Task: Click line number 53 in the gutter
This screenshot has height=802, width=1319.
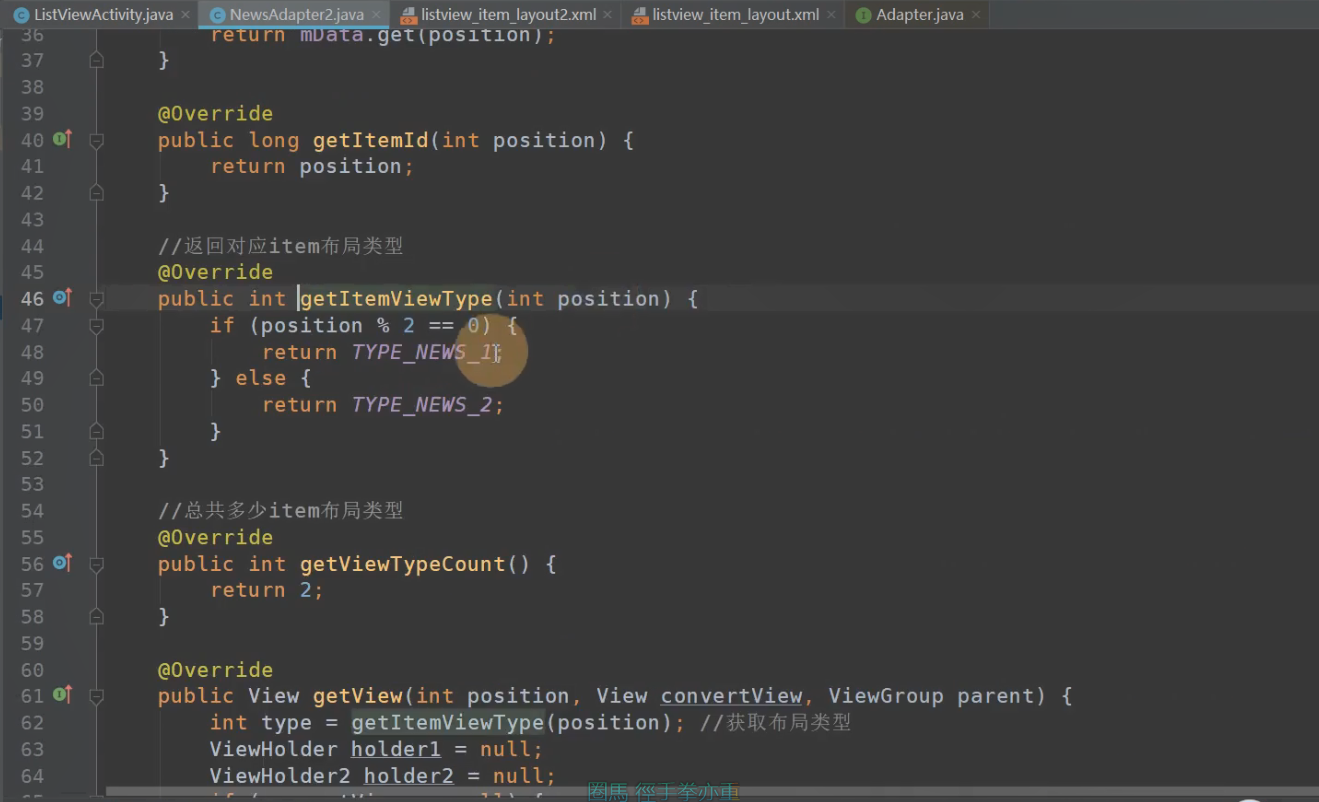Action: pyautogui.click(x=32, y=484)
